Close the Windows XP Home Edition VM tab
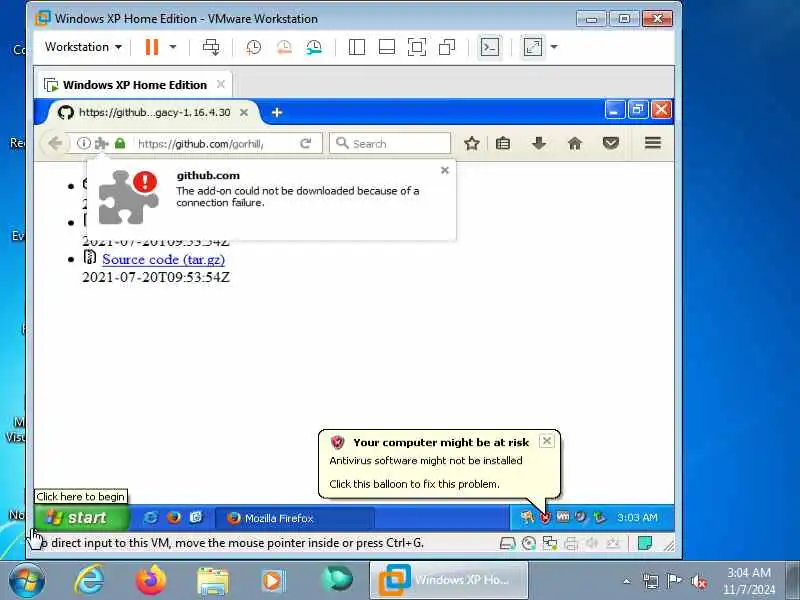Image resolution: width=800 pixels, height=600 pixels. [x=220, y=84]
